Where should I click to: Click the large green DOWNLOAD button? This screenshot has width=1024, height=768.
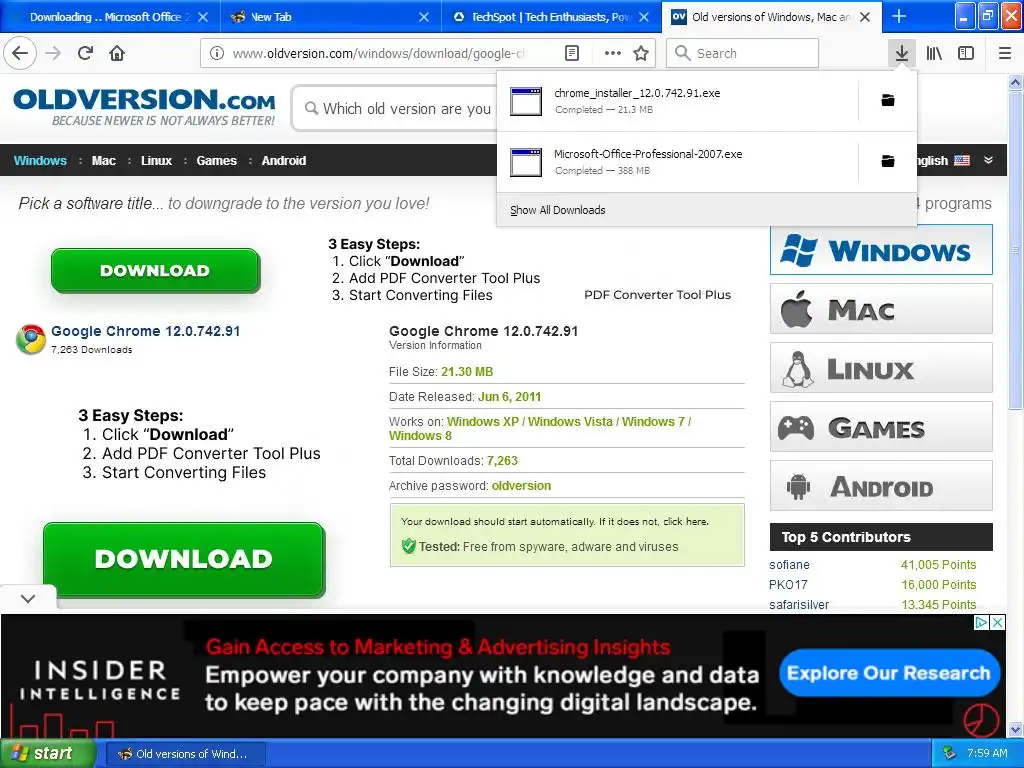tap(184, 559)
